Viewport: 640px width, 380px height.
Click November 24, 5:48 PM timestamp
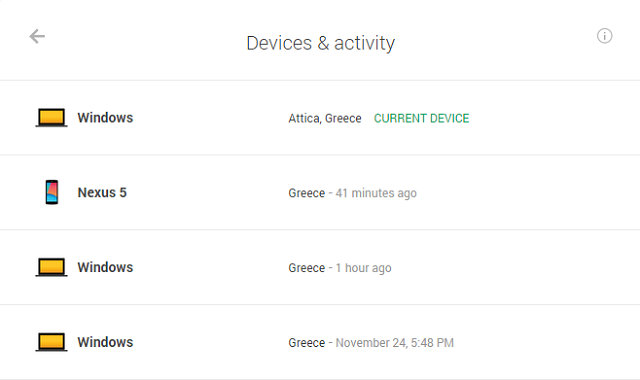395,343
